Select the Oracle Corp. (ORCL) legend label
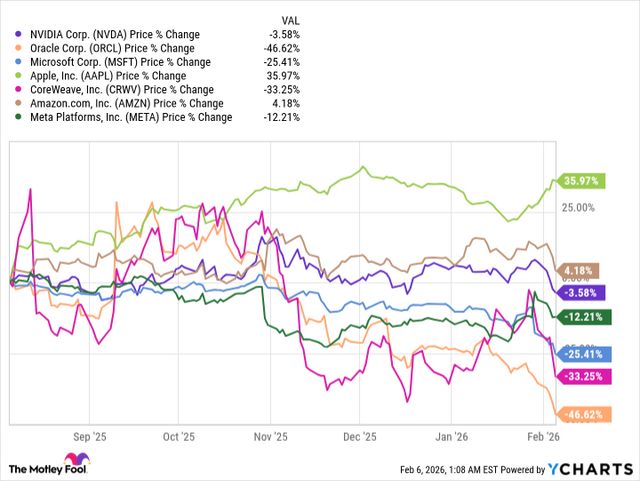The height and width of the screenshot is (481, 640). click(98, 47)
